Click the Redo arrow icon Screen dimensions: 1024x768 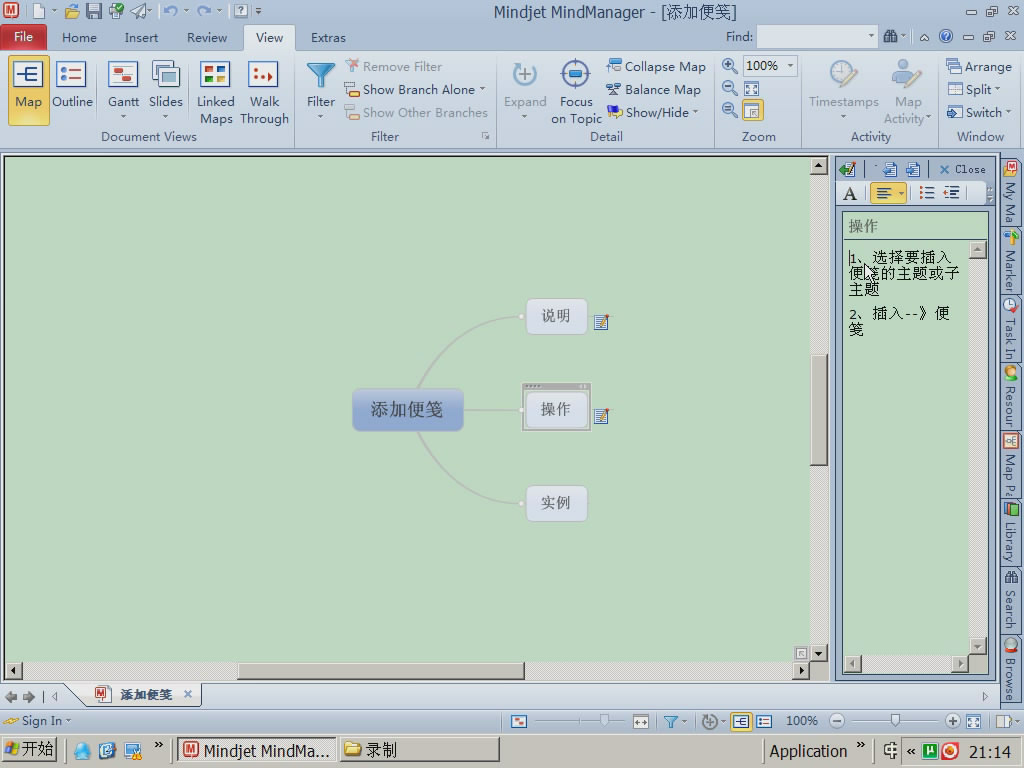204,11
